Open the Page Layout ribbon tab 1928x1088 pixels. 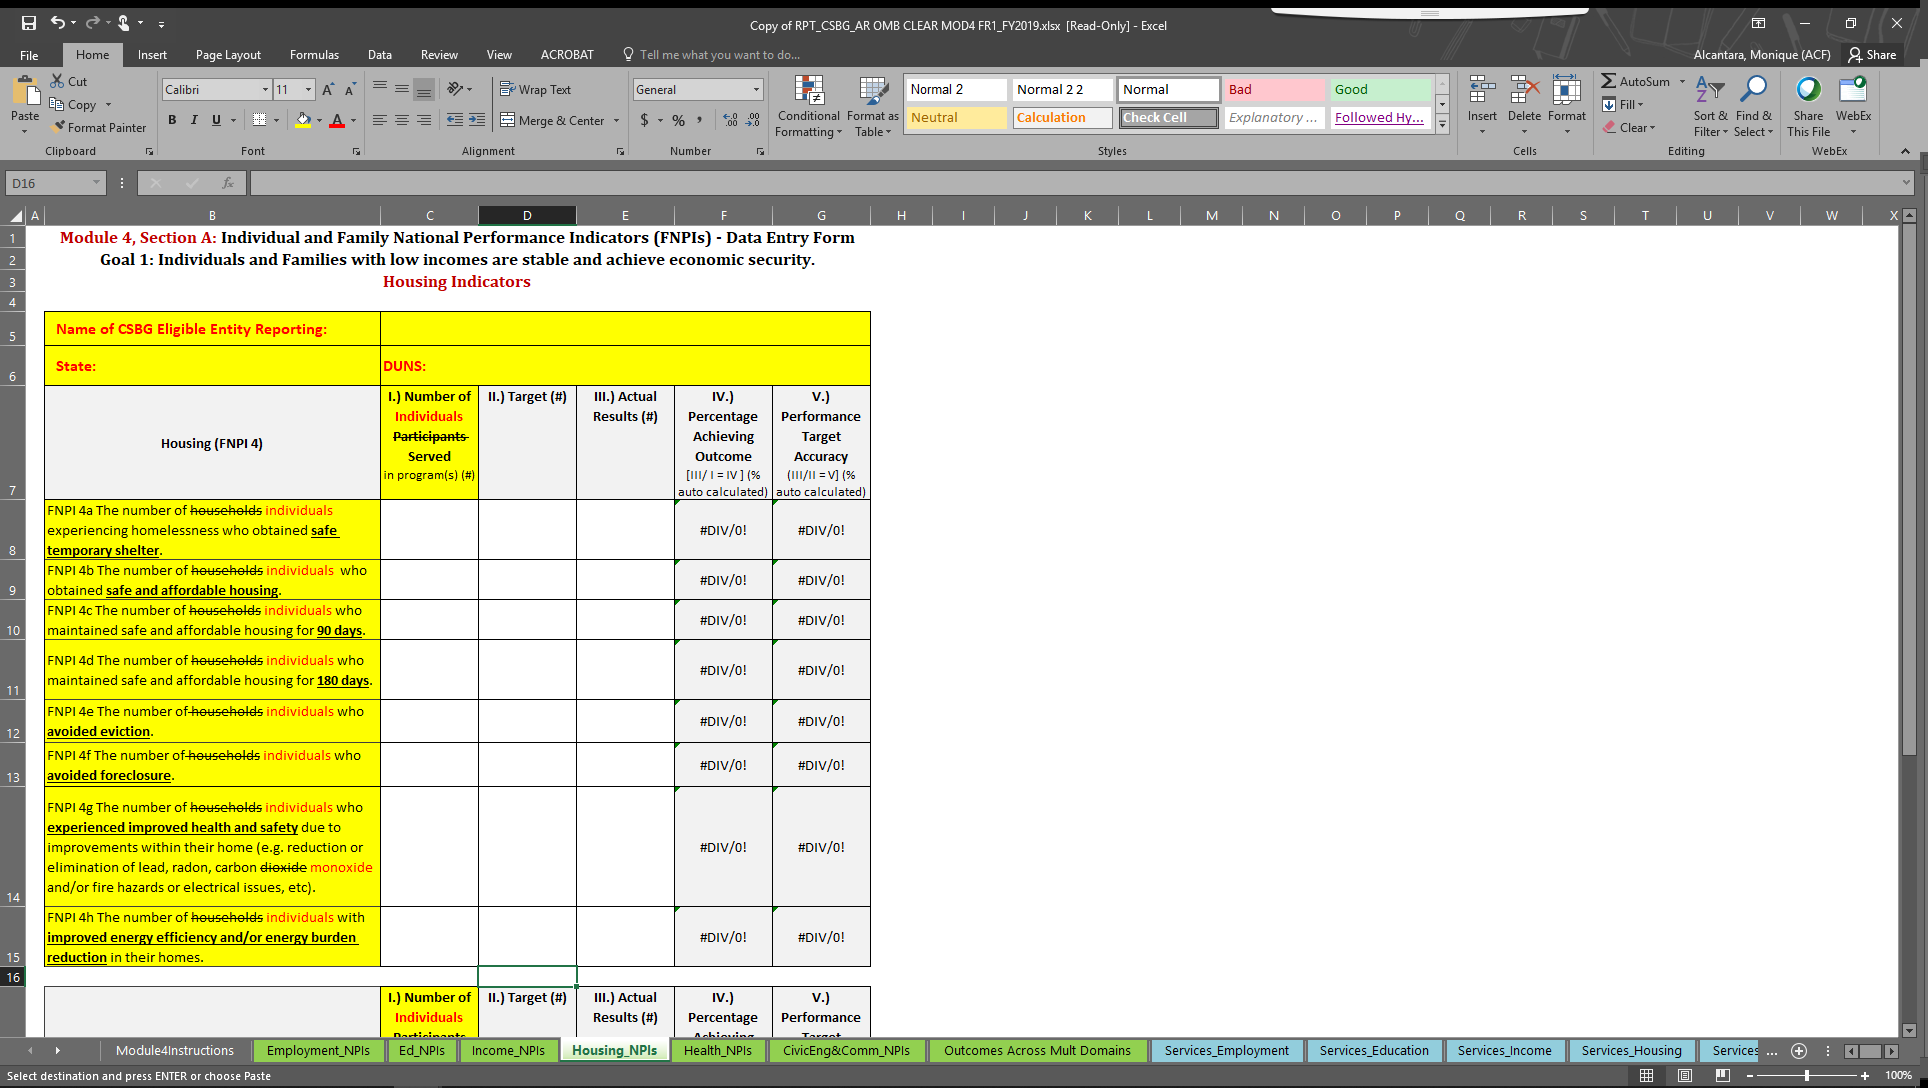click(x=228, y=55)
